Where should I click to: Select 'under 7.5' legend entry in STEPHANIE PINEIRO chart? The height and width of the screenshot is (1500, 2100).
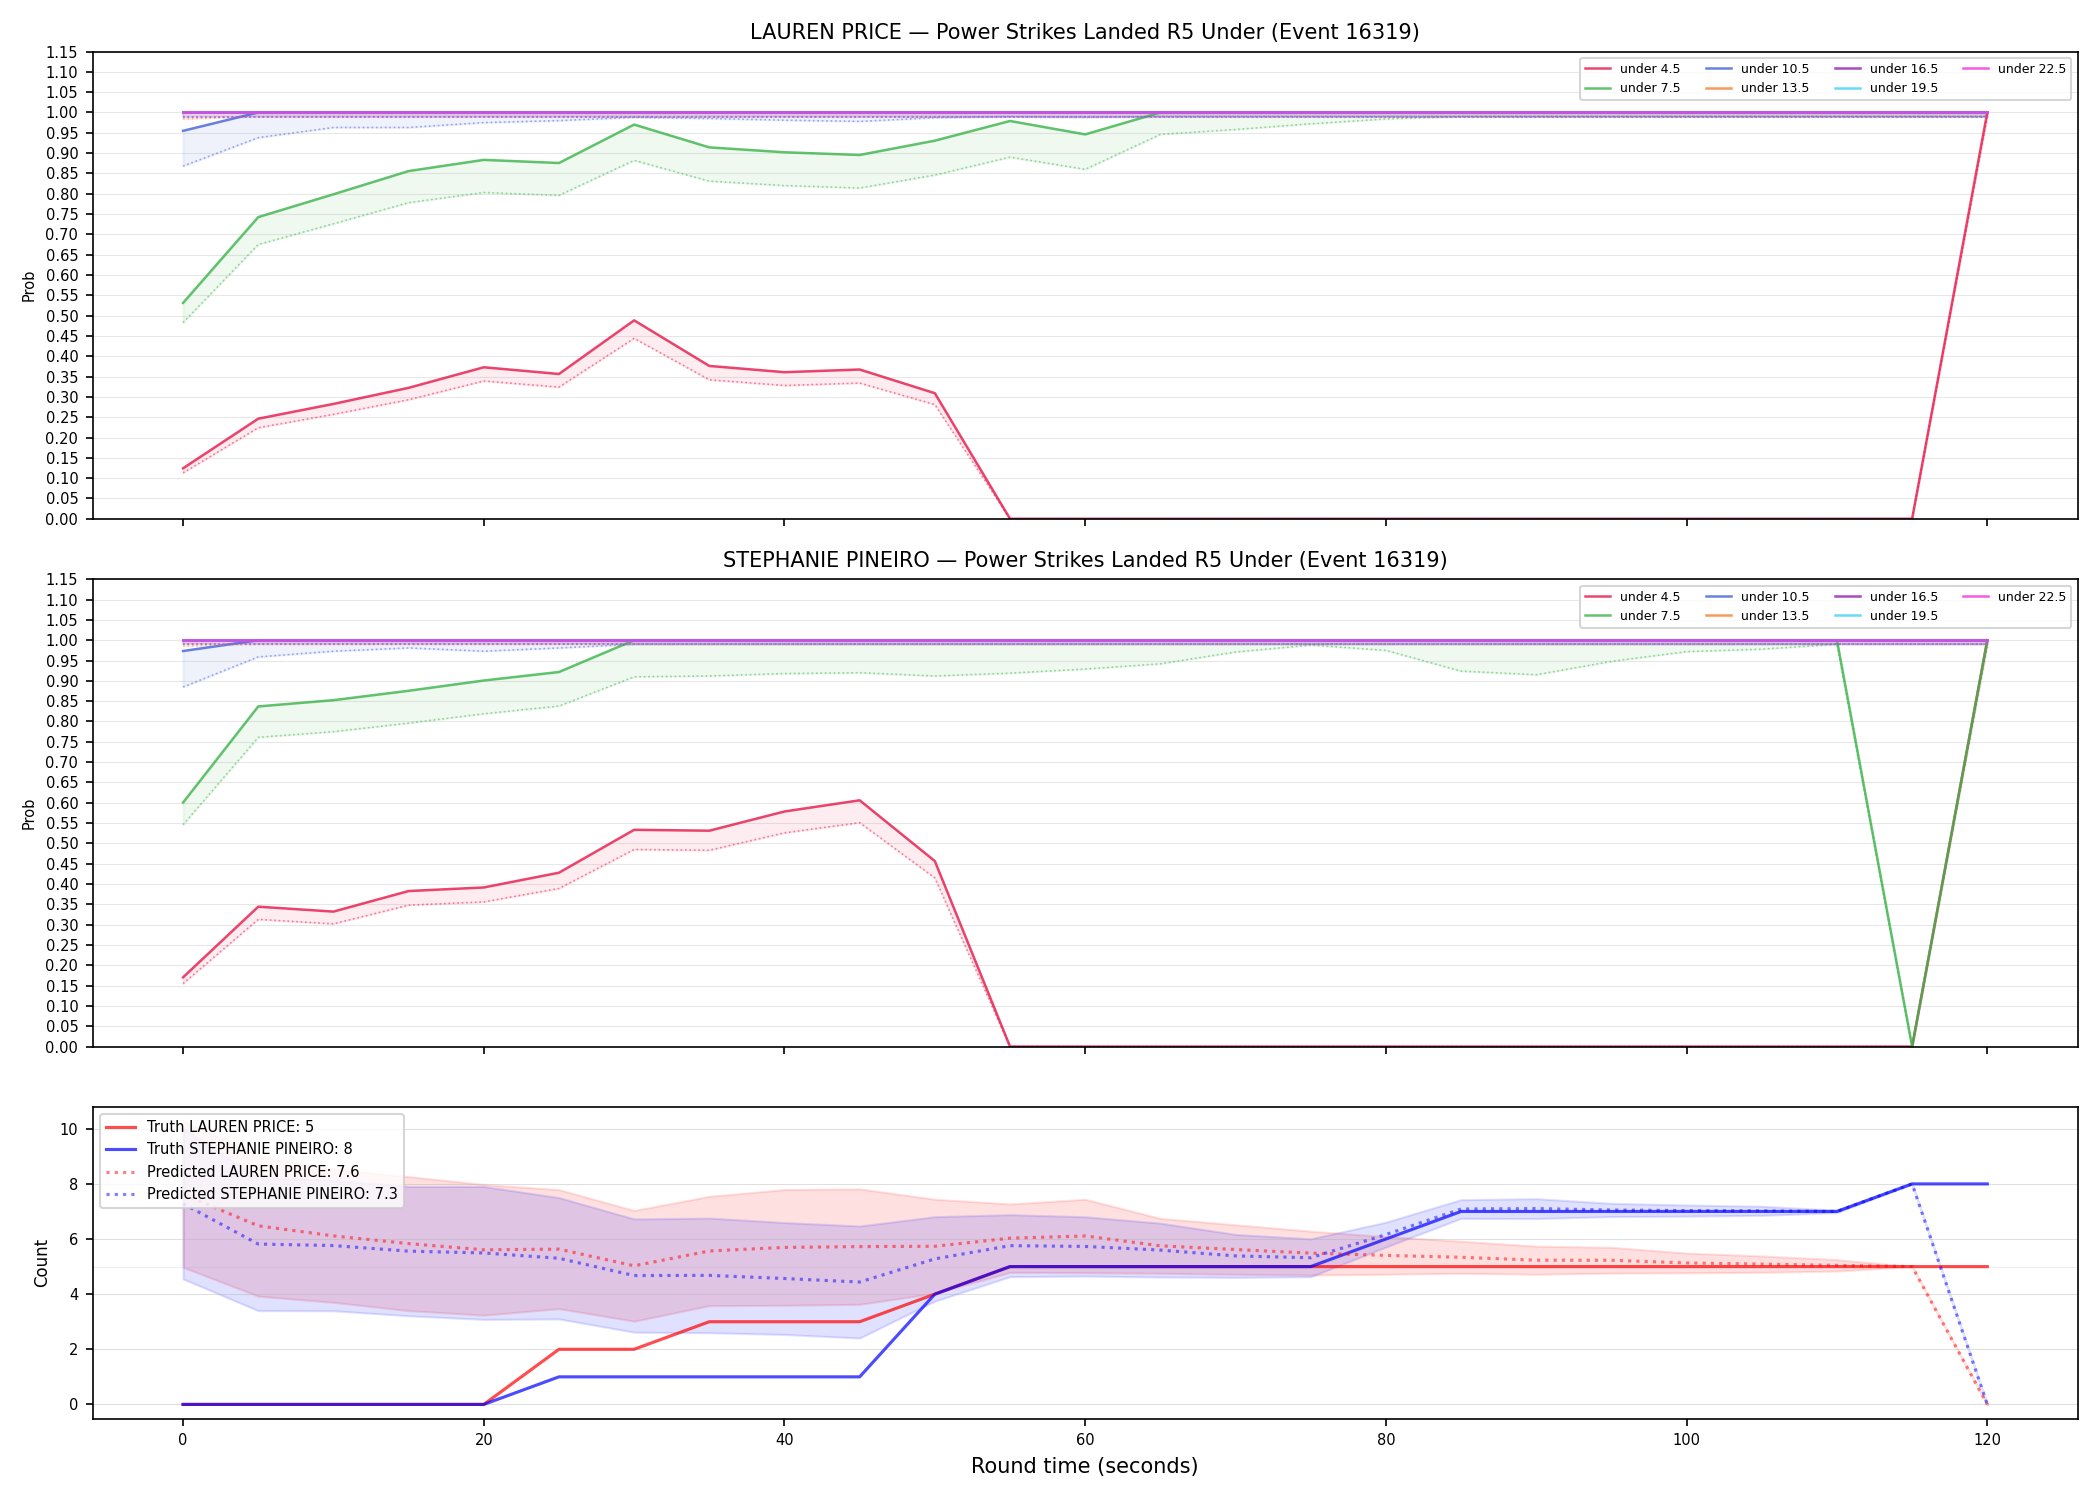pyautogui.click(x=1633, y=616)
